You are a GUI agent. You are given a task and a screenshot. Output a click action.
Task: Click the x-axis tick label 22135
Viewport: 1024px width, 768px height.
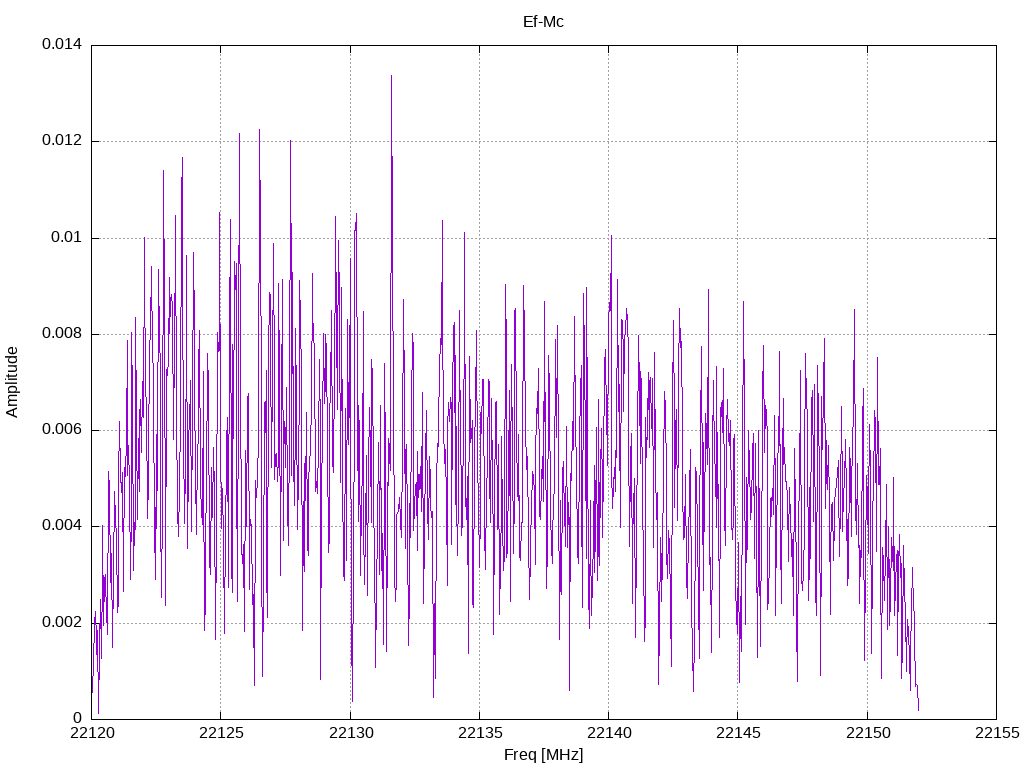click(480, 733)
